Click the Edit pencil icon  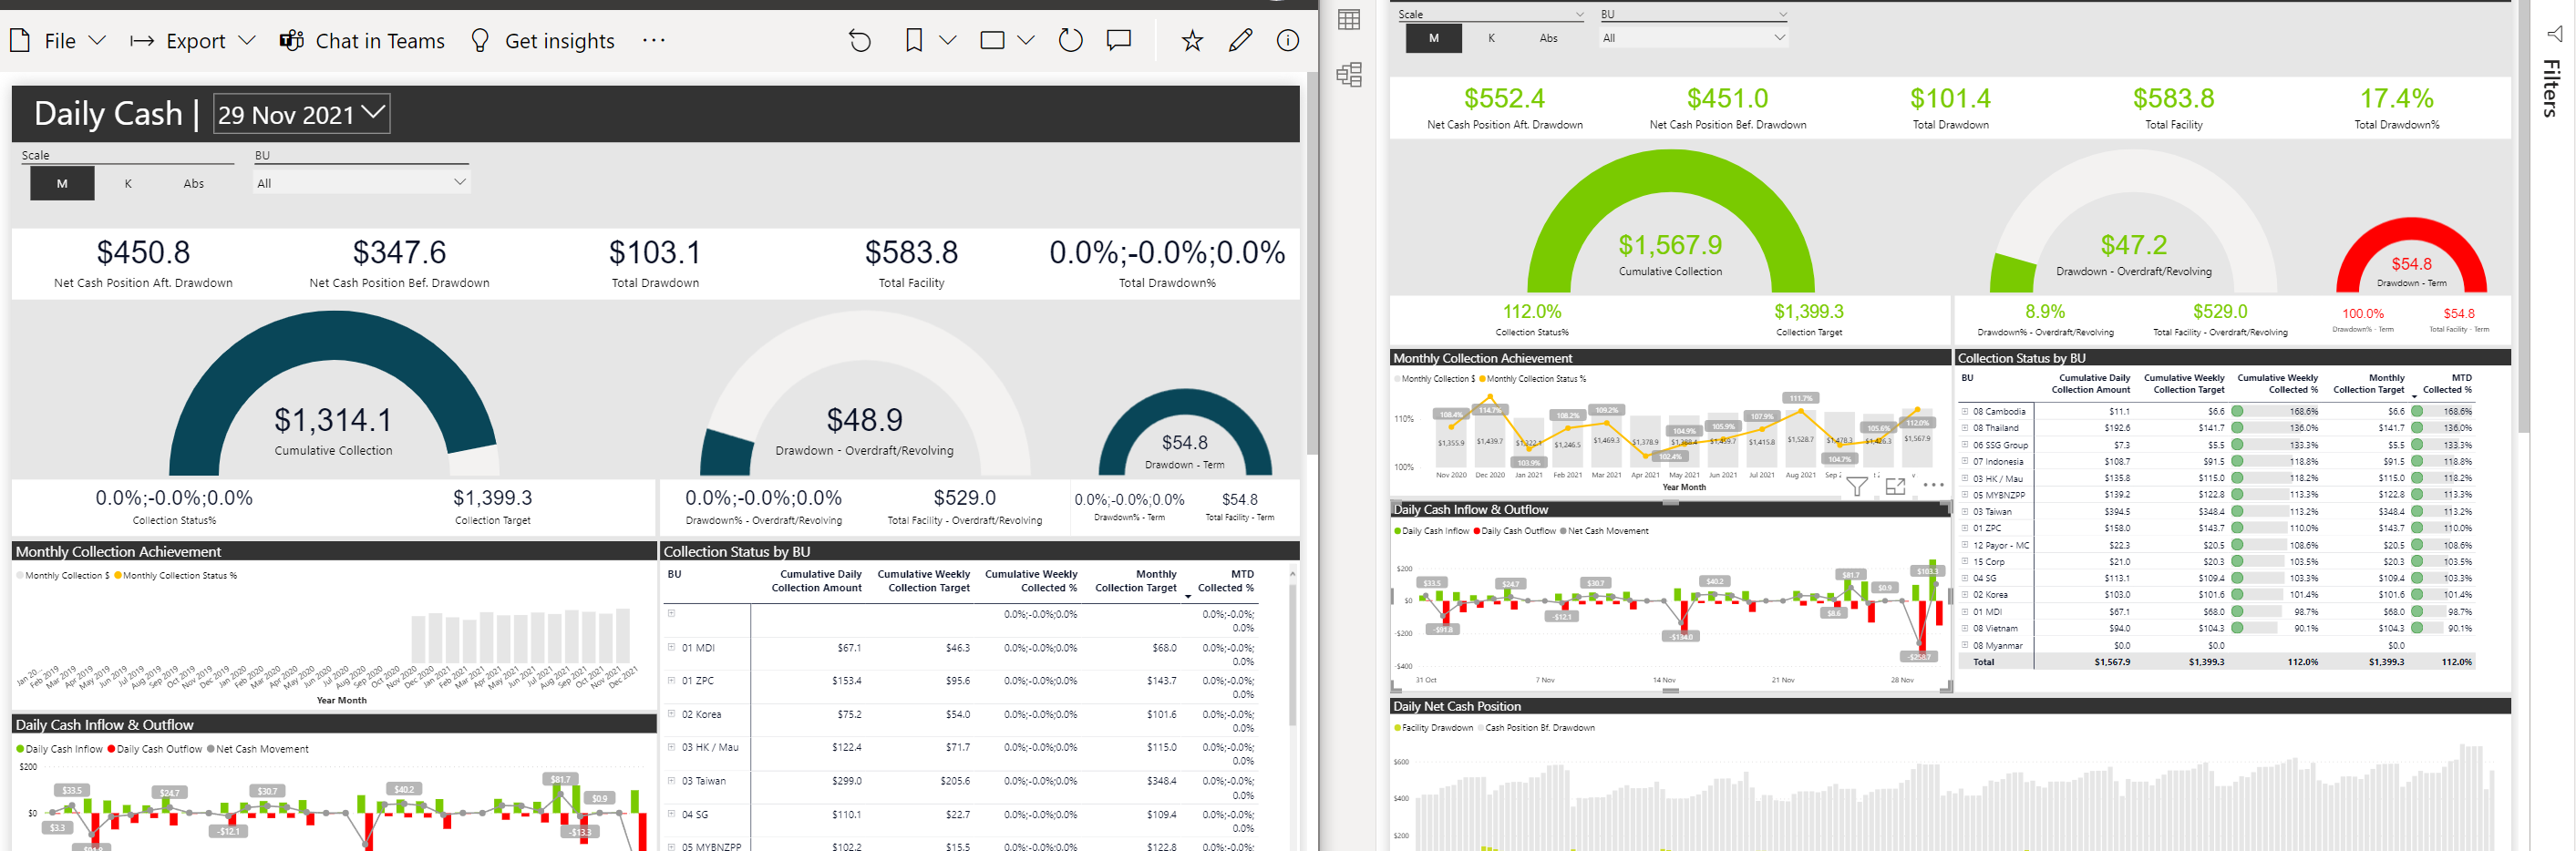(x=1240, y=41)
